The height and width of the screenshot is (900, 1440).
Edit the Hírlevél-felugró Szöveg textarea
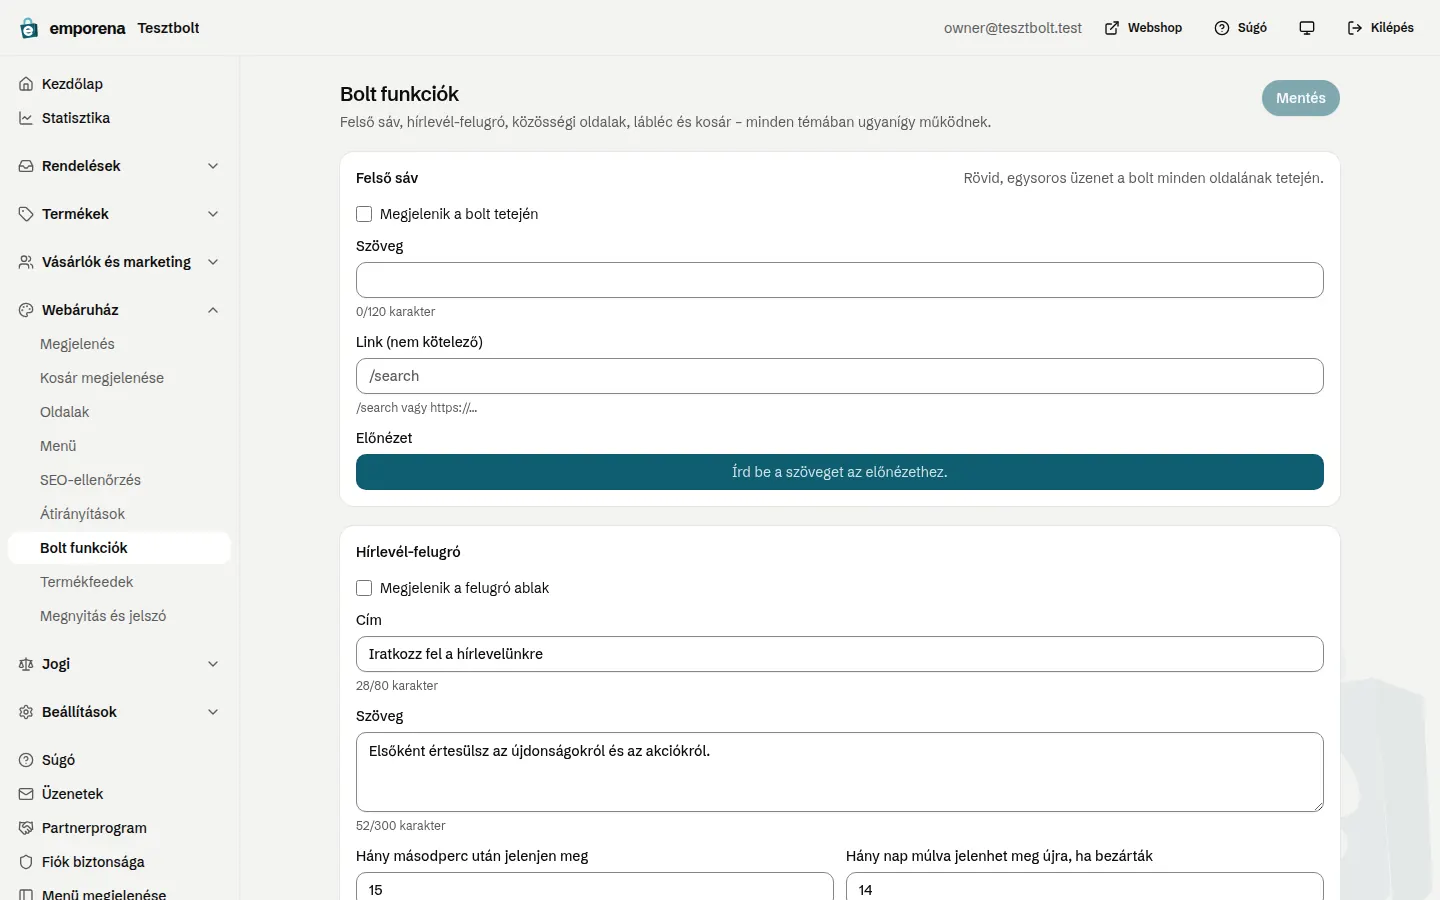click(x=840, y=772)
